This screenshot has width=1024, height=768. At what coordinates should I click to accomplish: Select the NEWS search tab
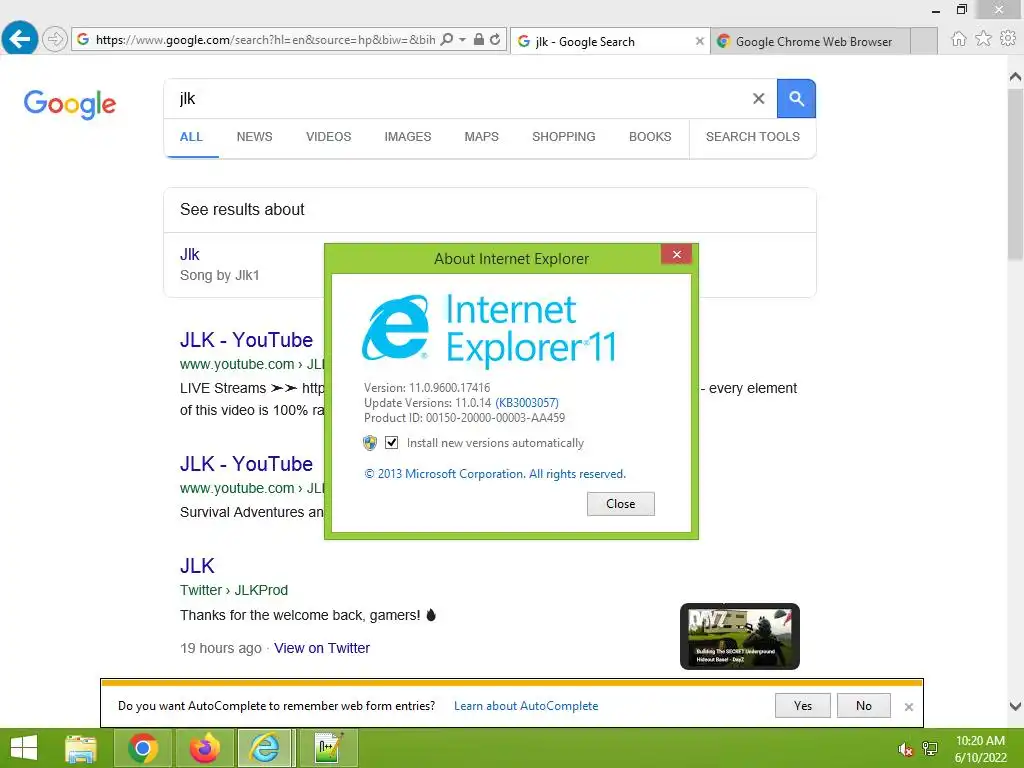pyautogui.click(x=255, y=136)
